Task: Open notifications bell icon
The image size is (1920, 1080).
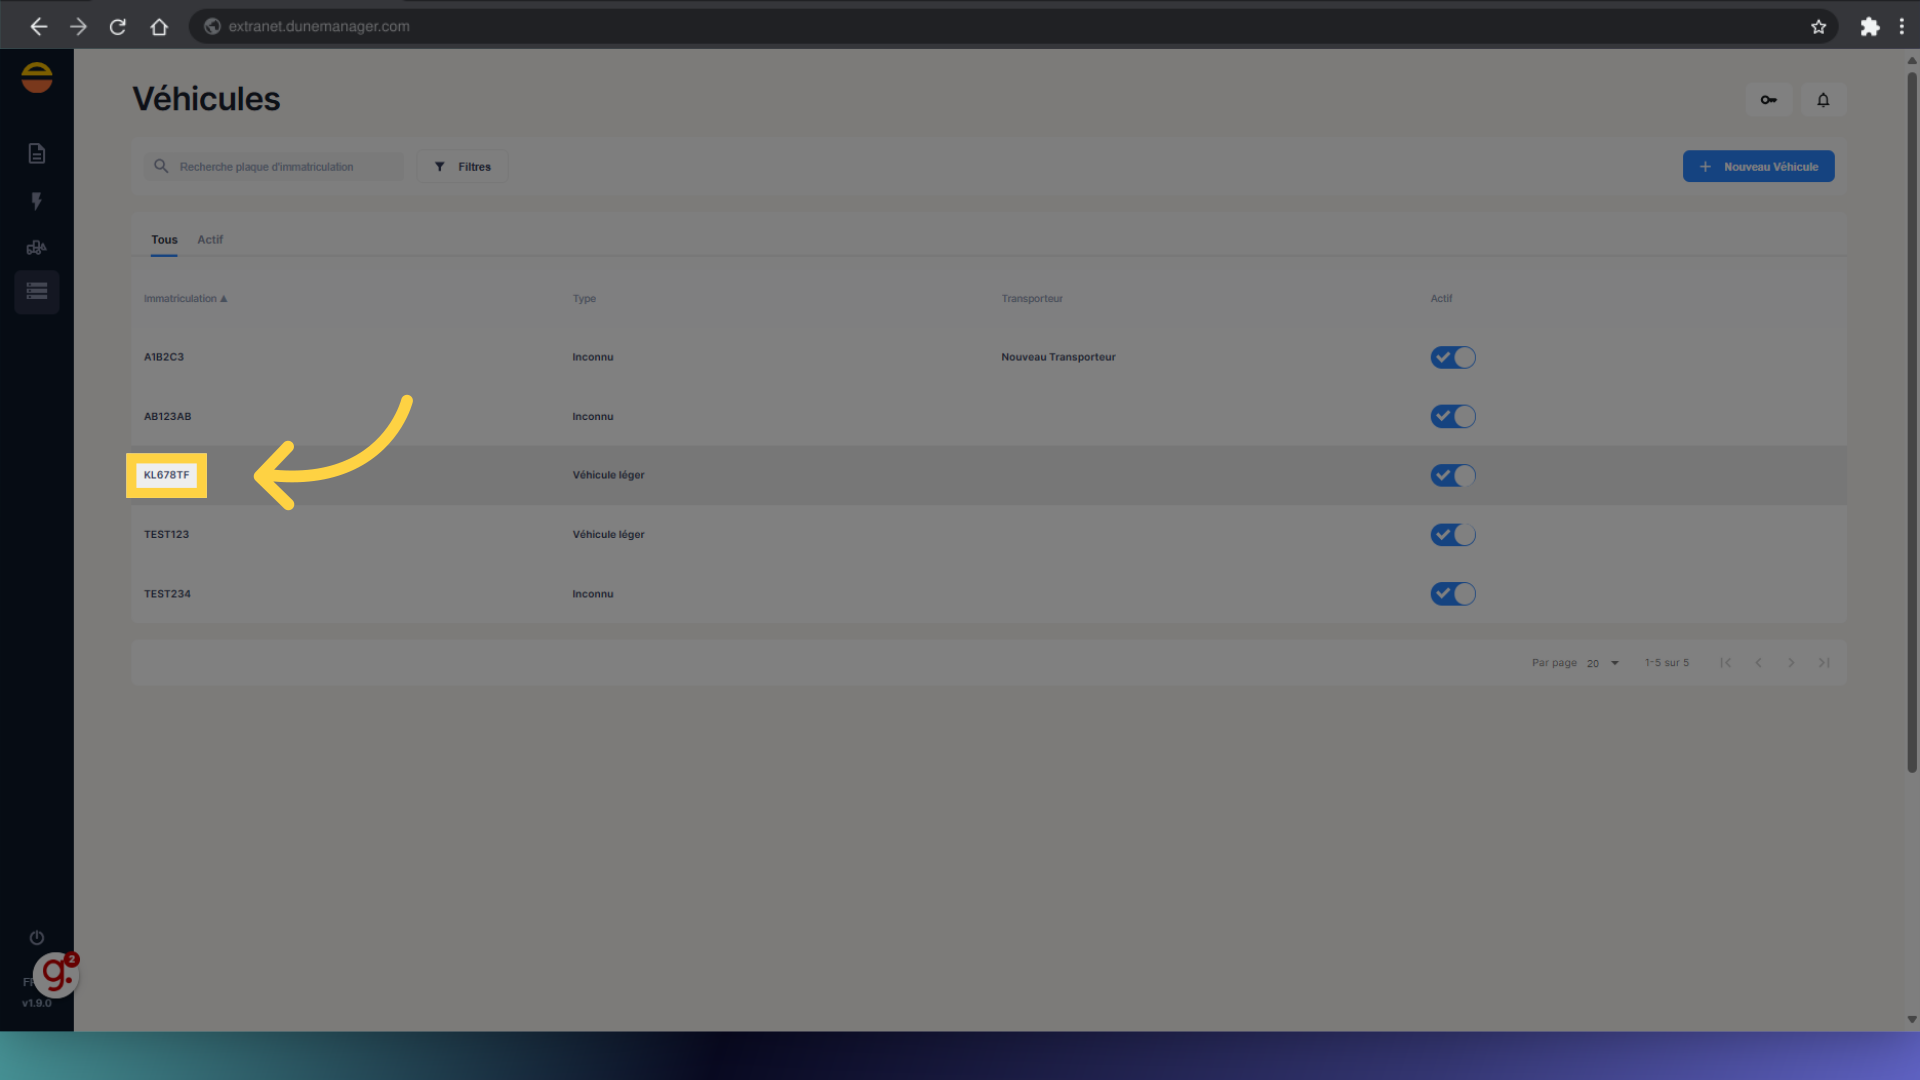Action: click(1822, 100)
